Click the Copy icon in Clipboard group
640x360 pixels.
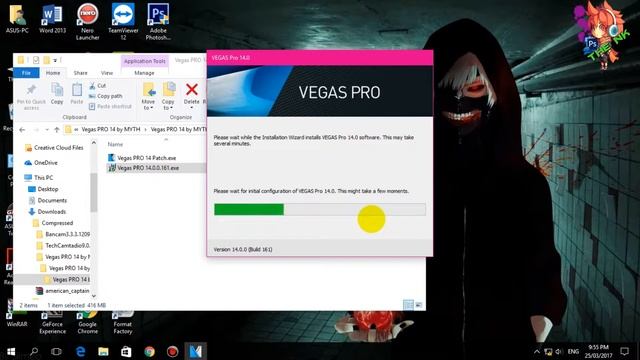click(57, 94)
